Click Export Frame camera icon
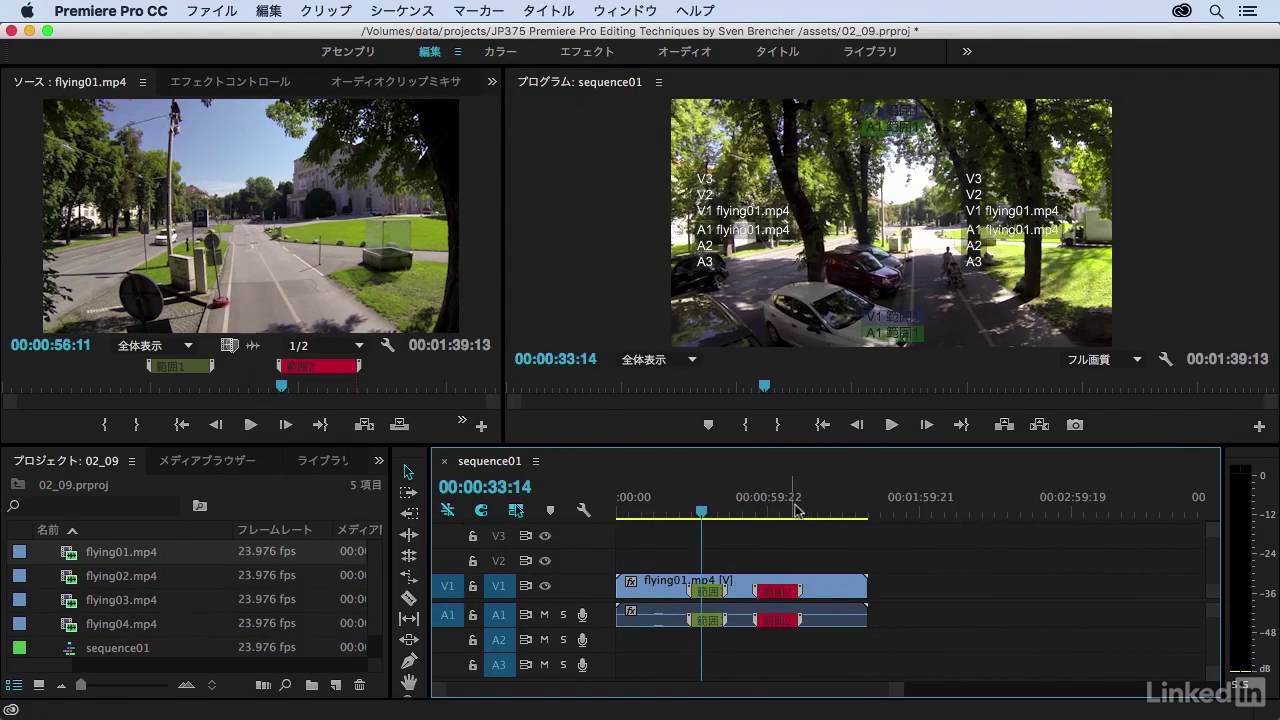Image resolution: width=1280 pixels, height=720 pixels. click(x=1075, y=425)
